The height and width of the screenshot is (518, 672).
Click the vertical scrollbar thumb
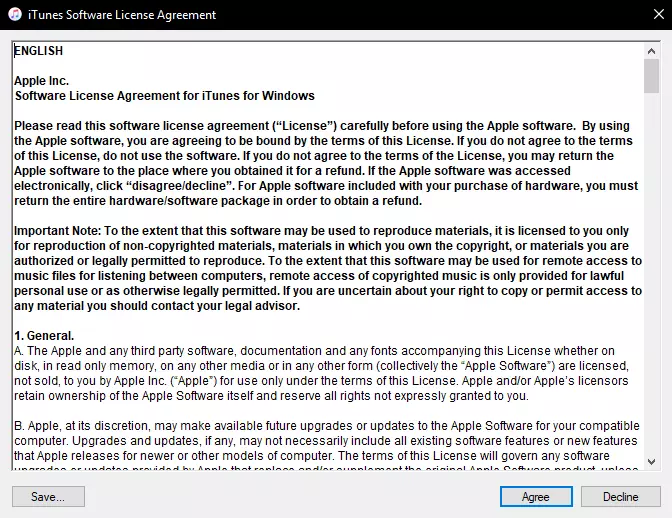[x=651, y=76]
